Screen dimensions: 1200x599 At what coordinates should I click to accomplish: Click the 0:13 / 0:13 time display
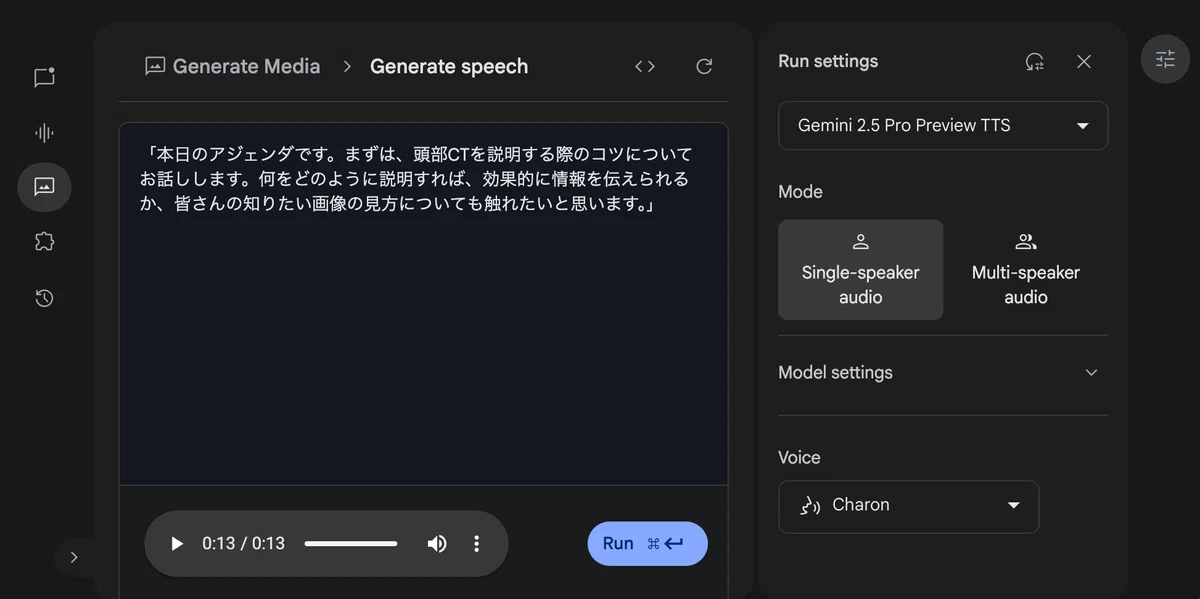tap(243, 544)
